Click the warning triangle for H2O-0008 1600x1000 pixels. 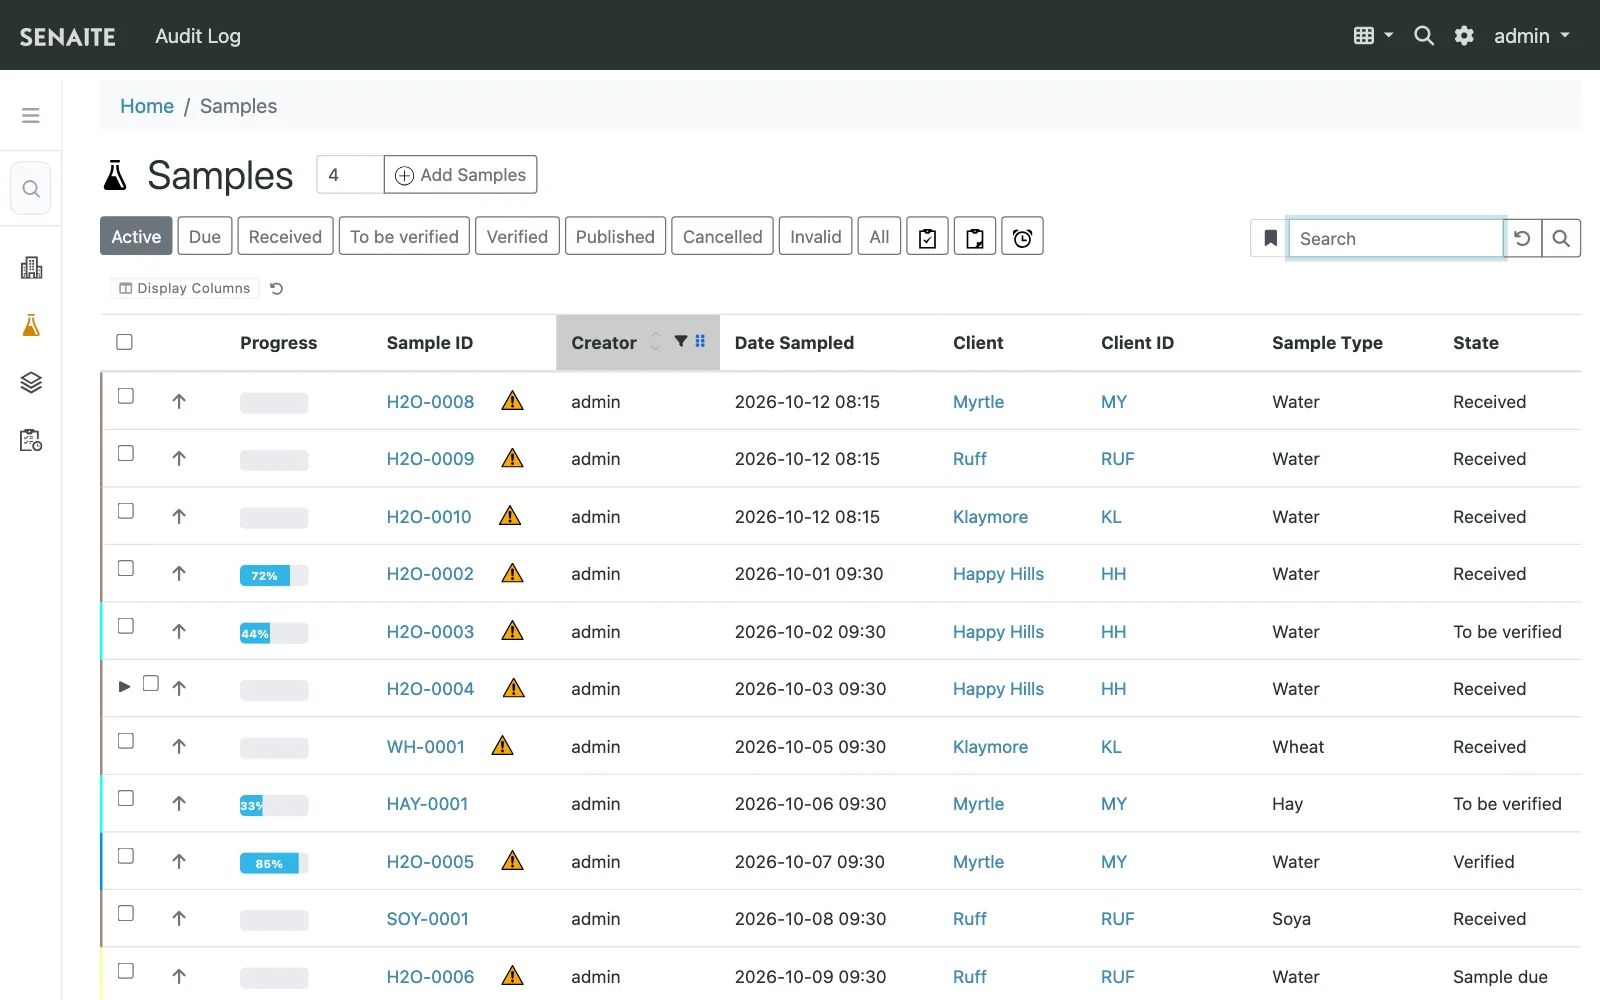point(513,401)
